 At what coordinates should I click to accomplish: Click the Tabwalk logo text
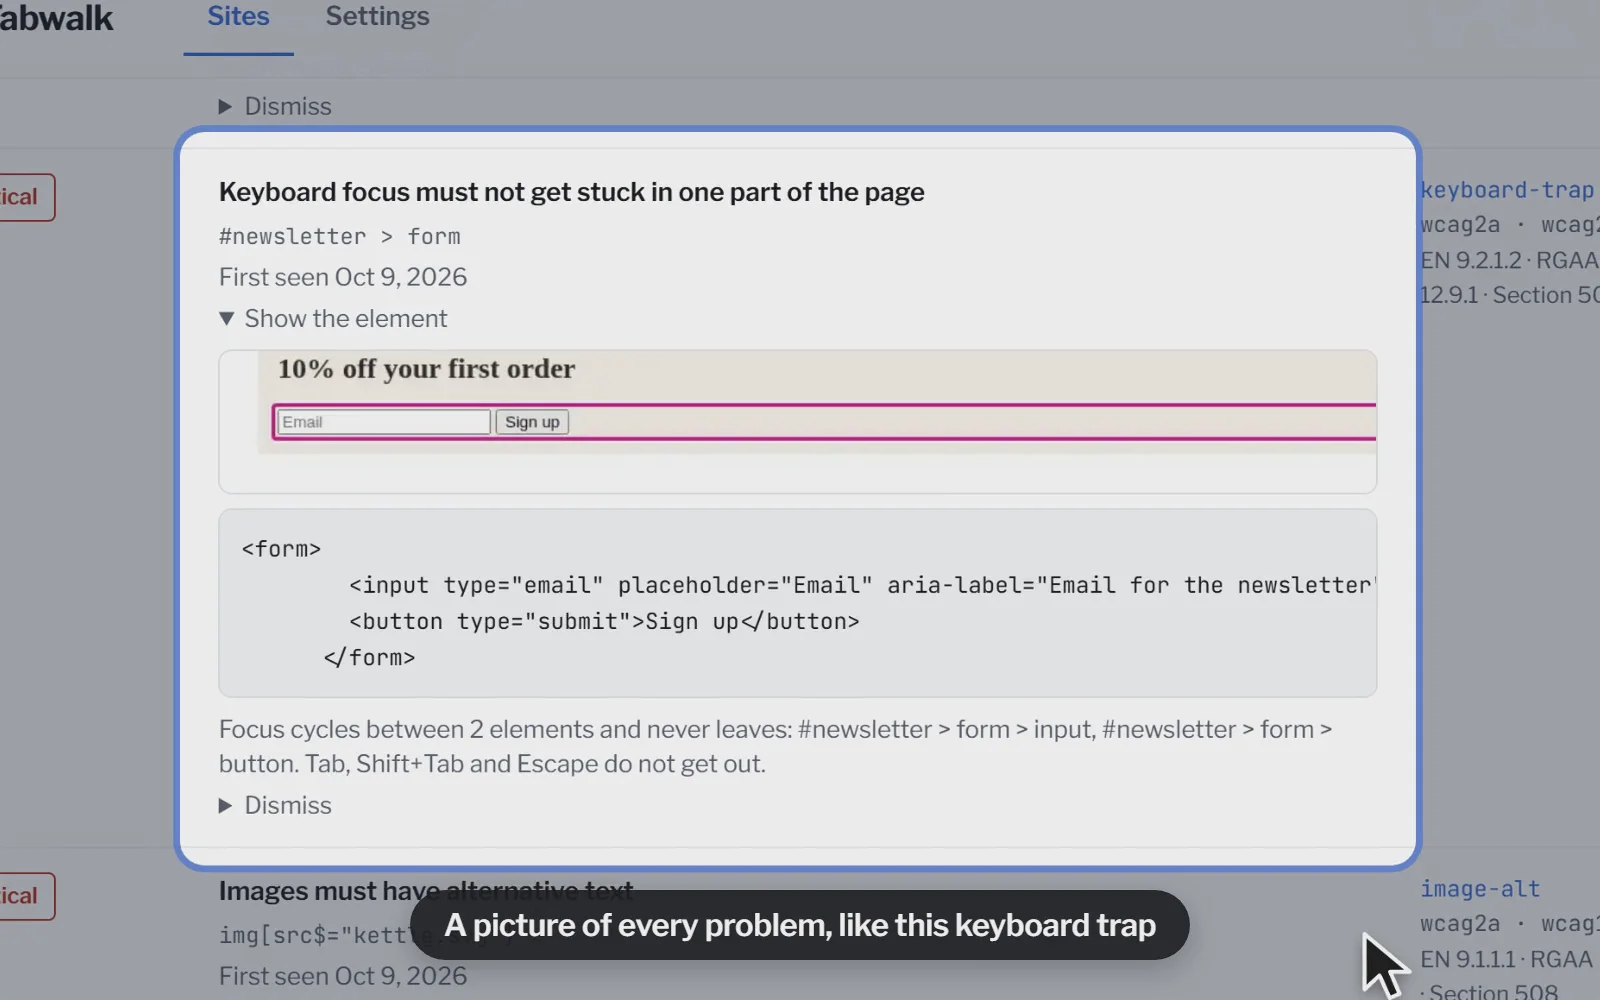56,18
